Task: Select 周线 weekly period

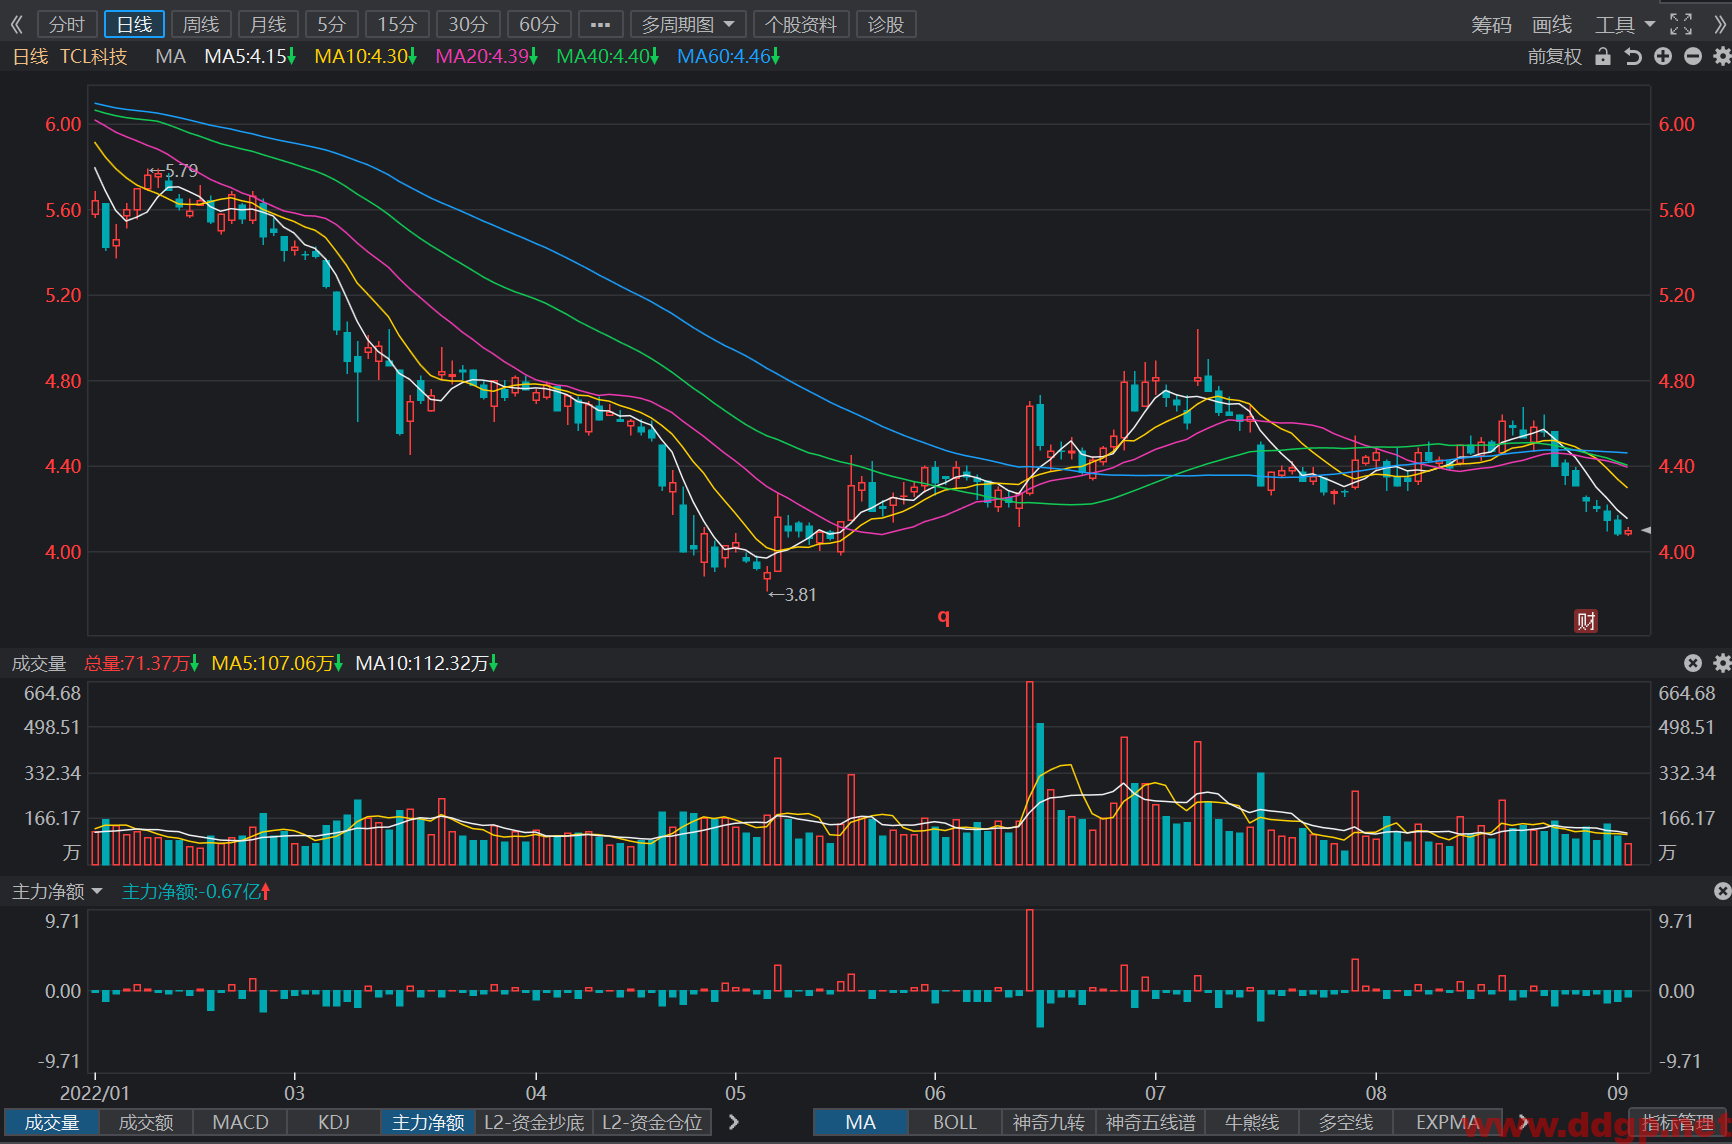Action: pyautogui.click(x=201, y=24)
